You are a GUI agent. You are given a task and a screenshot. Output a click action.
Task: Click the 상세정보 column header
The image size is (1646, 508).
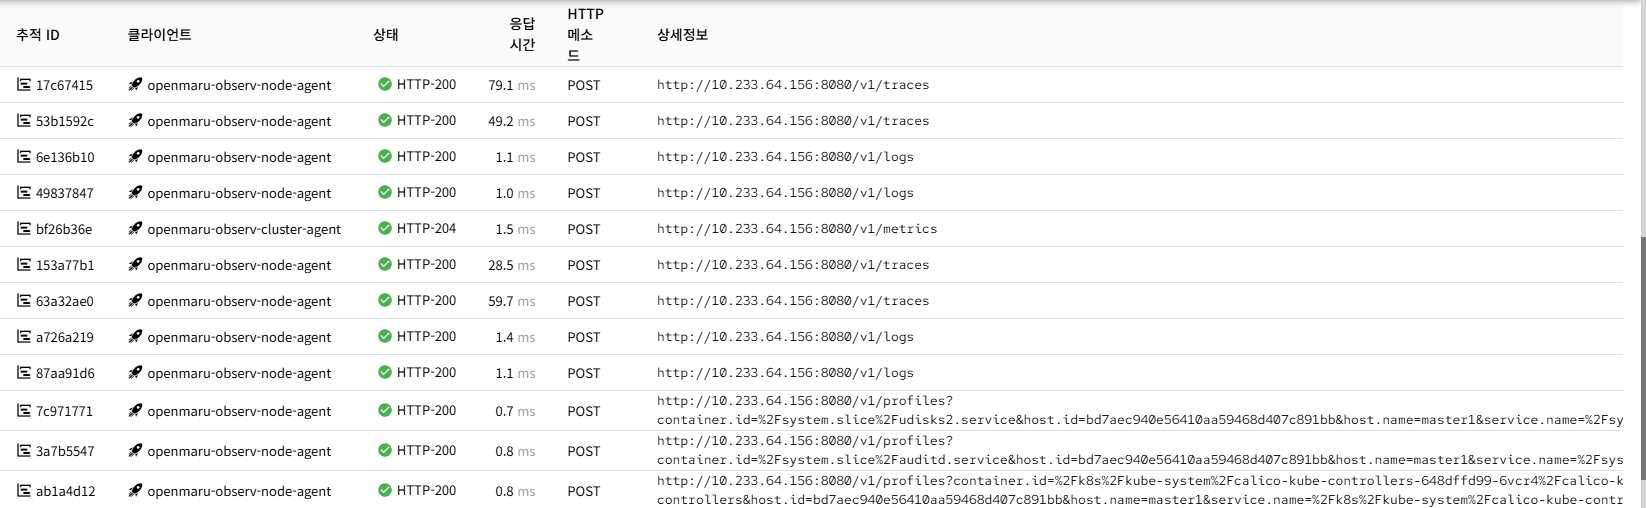click(x=682, y=35)
